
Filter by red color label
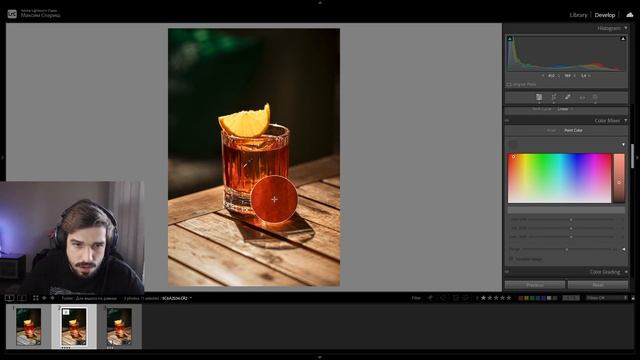point(520,298)
